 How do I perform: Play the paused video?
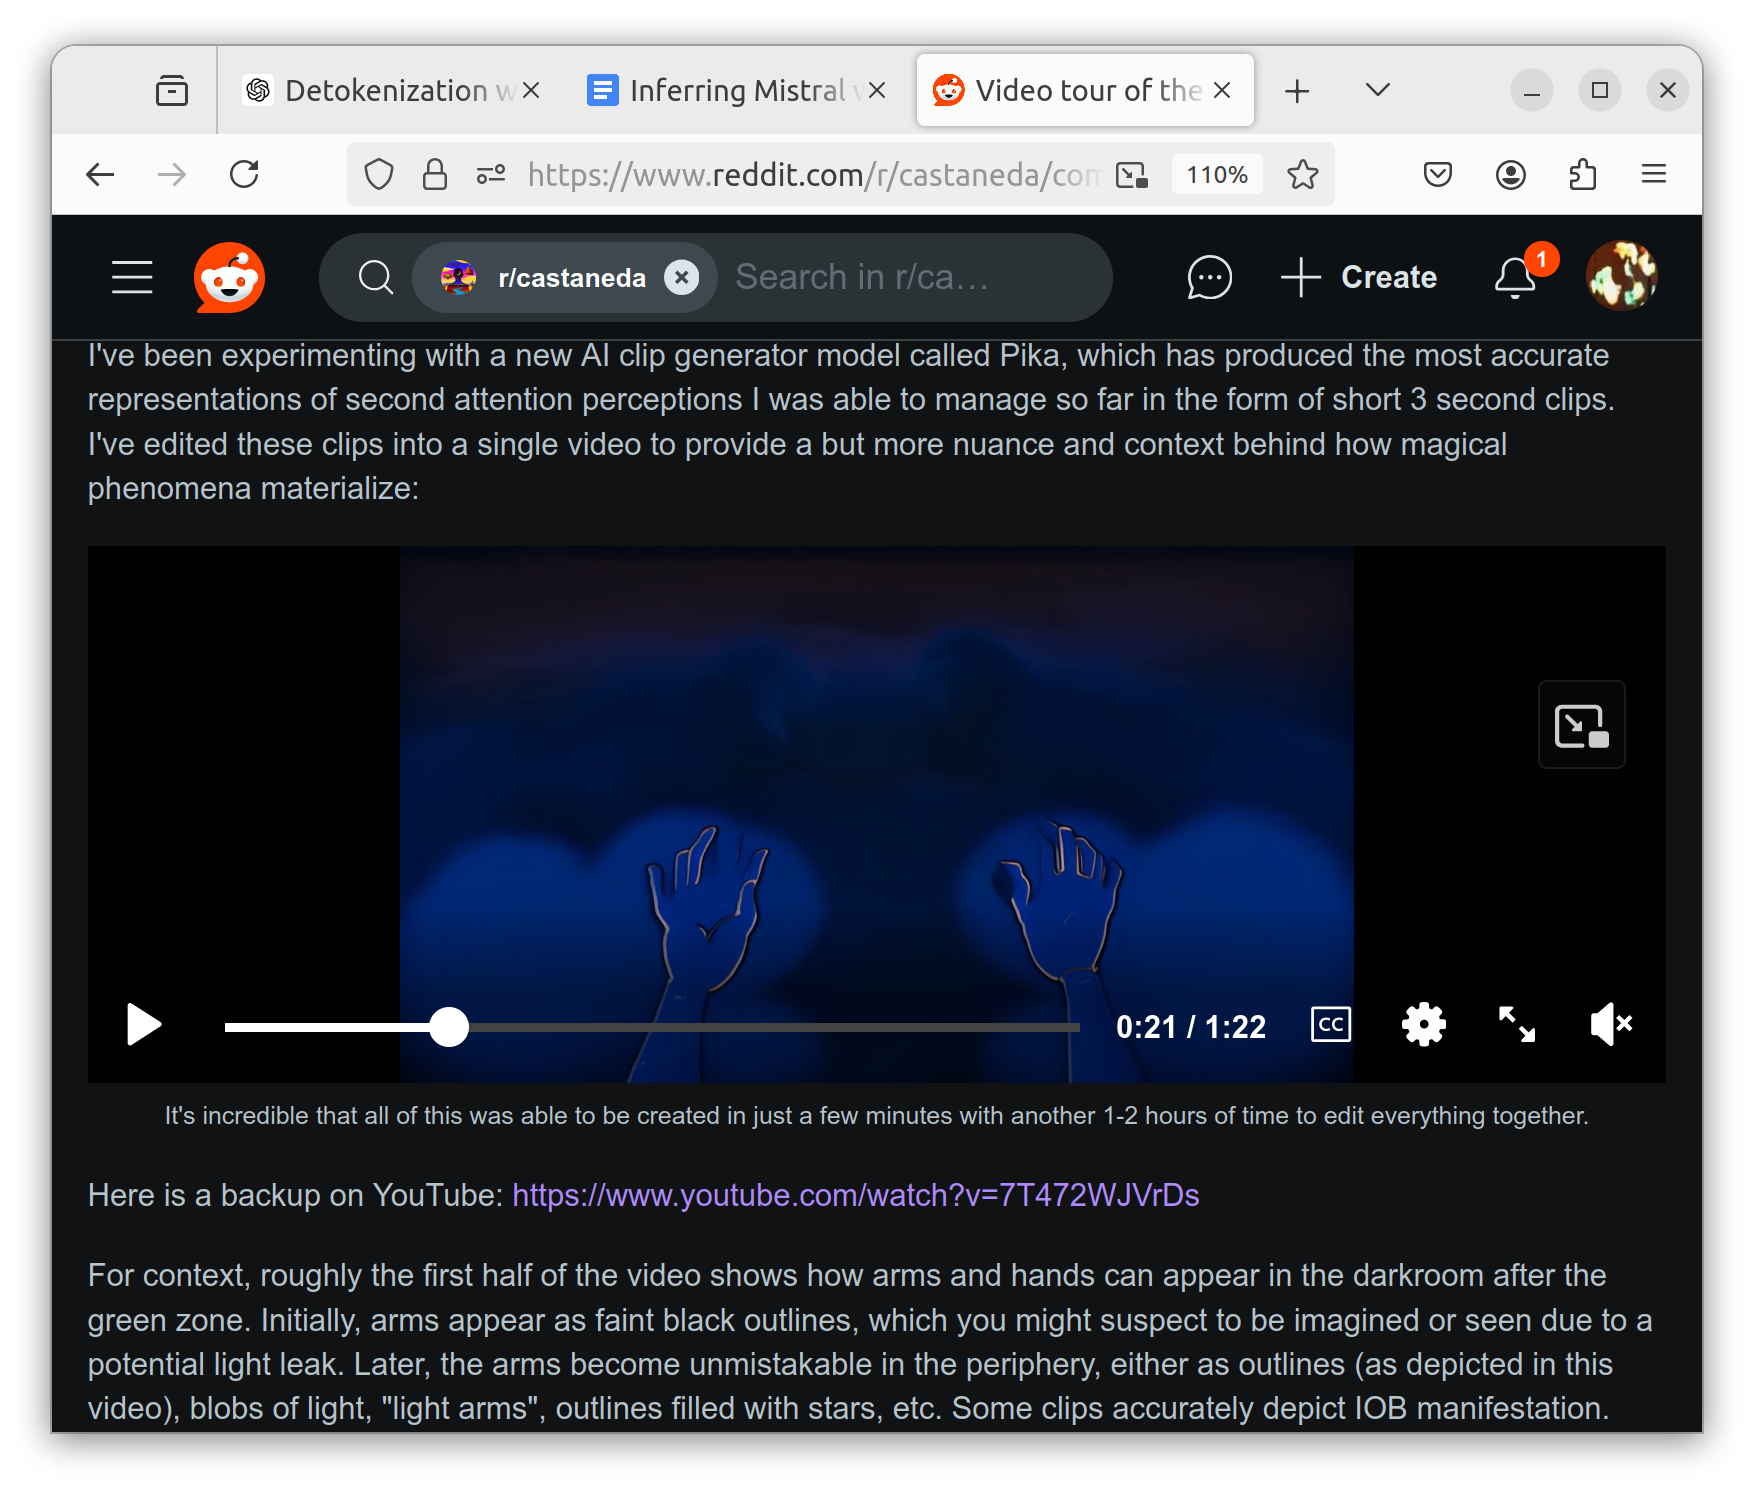[x=144, y=1025]
